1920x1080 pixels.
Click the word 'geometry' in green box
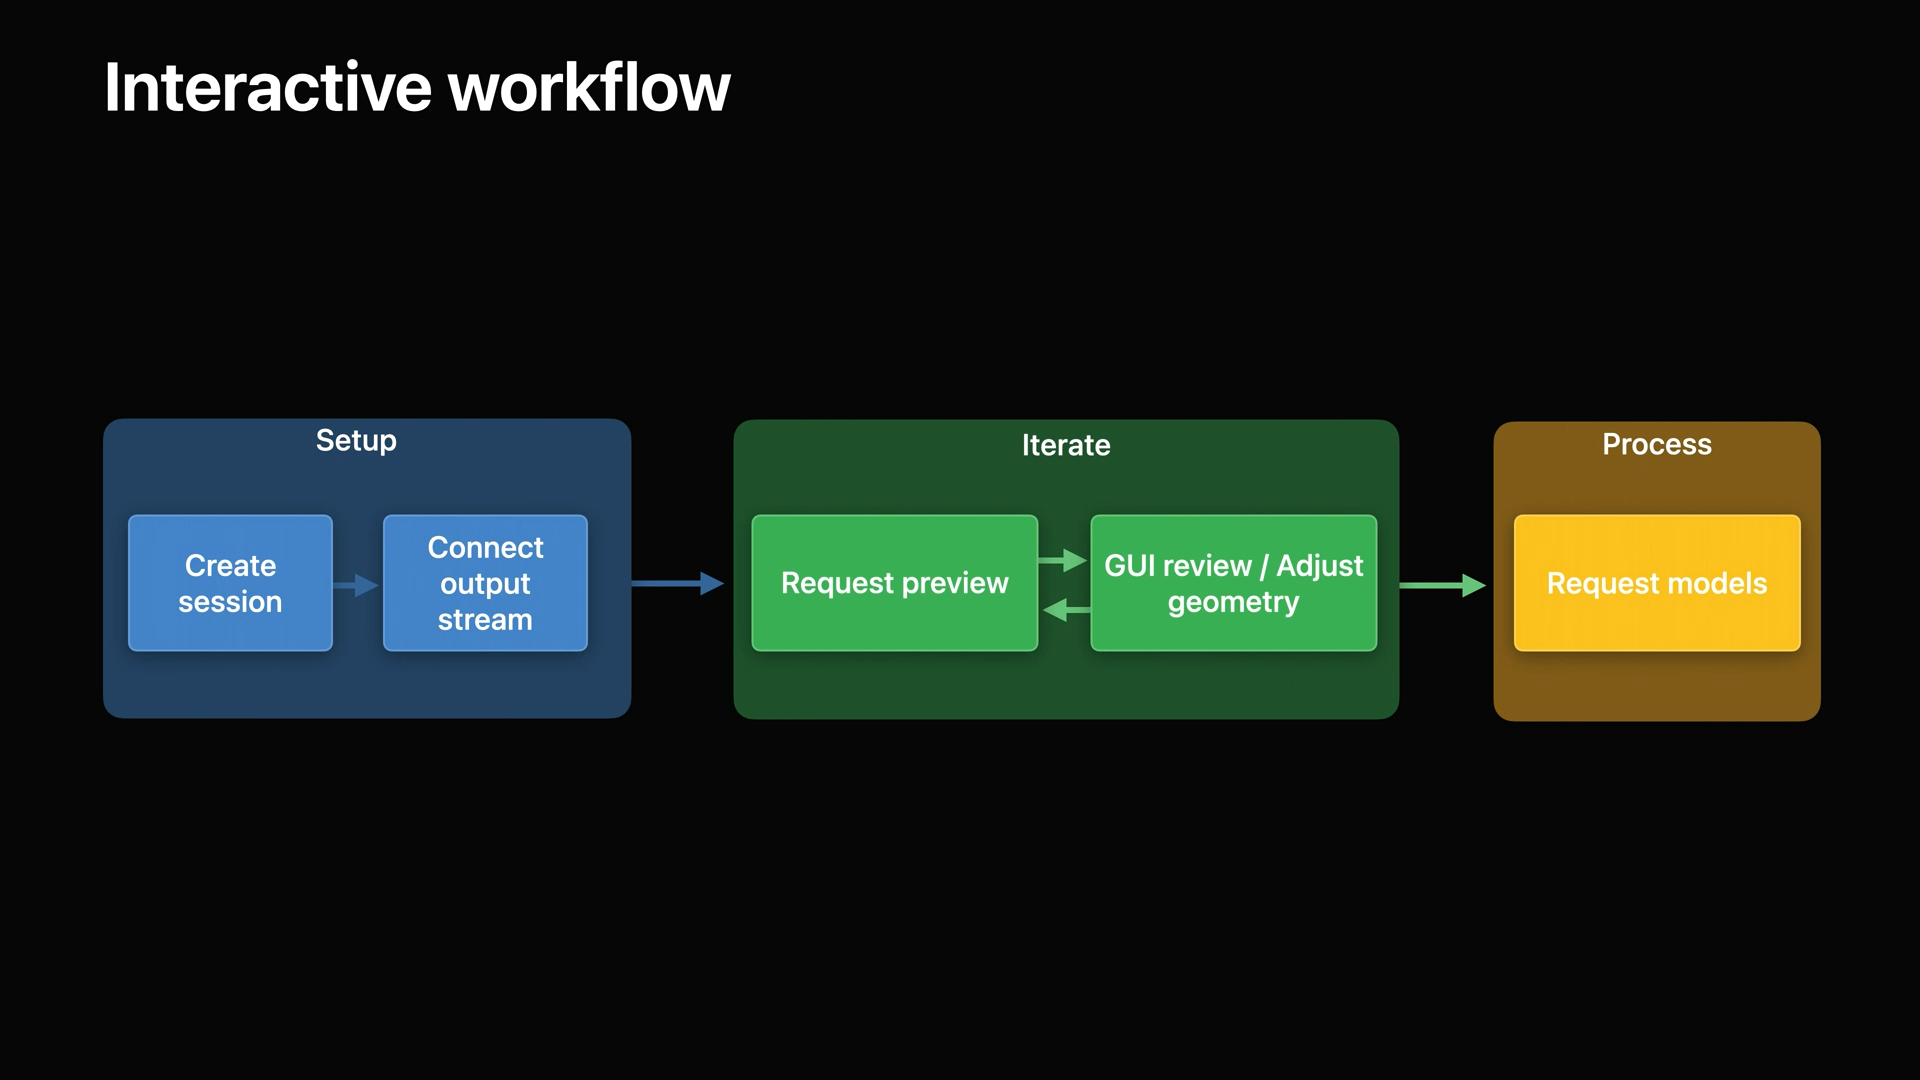[x=1233, y=603]
